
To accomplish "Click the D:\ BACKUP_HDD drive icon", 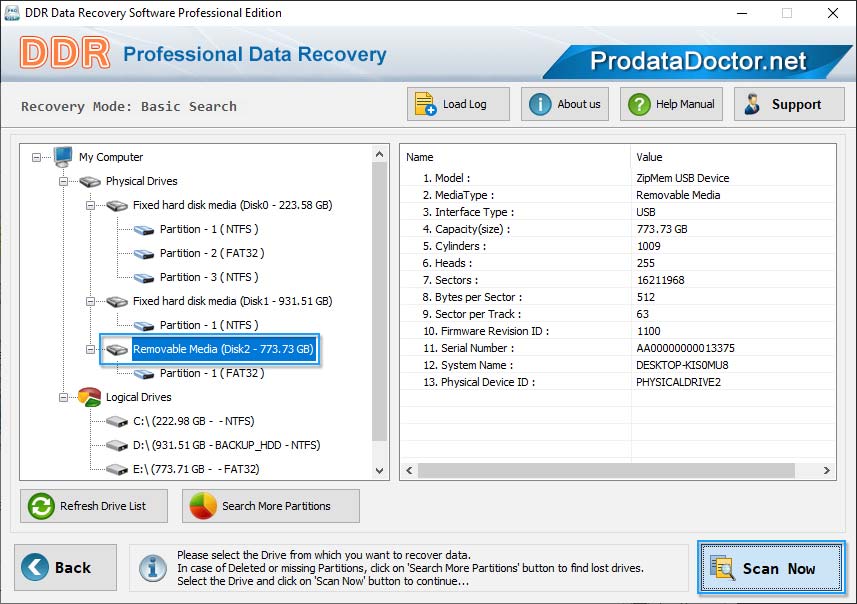I will [x=117, y=445].
